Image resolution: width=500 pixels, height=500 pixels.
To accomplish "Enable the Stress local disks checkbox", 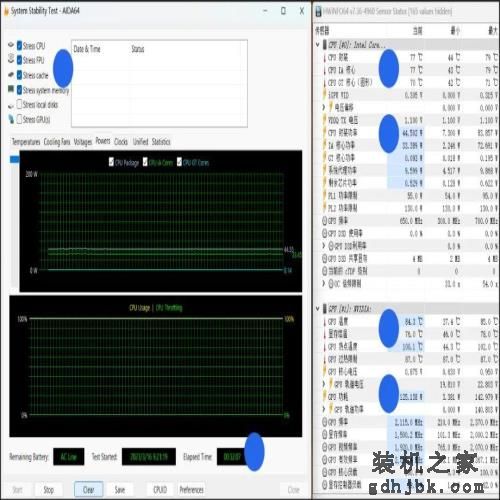I will (x=19, y=105).
